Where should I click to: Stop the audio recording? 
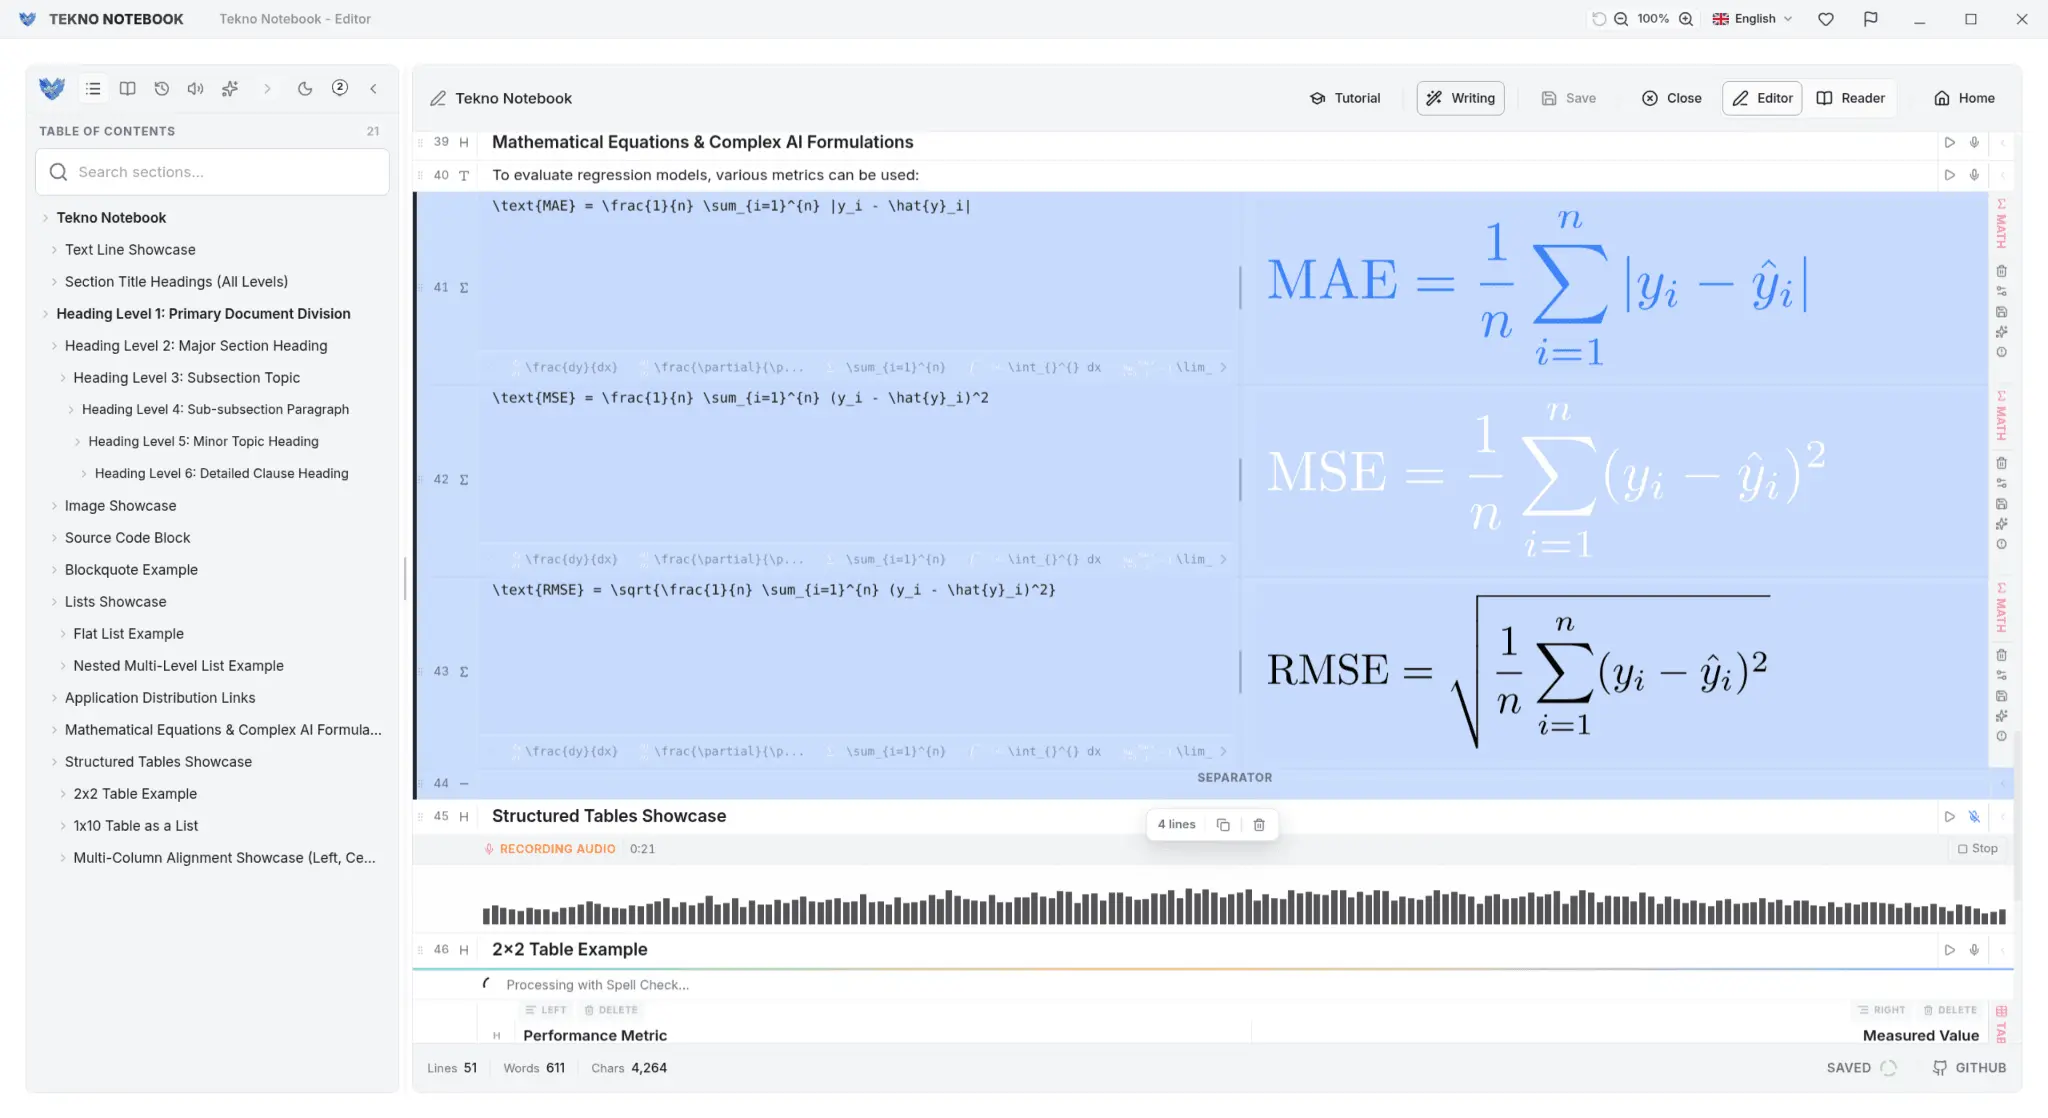point(1977,849)
